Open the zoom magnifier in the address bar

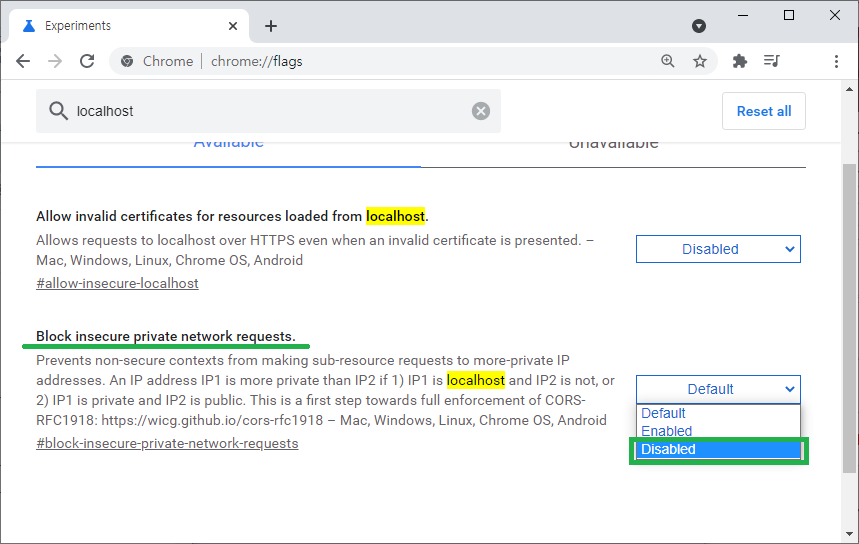click(x=667, y=61)
